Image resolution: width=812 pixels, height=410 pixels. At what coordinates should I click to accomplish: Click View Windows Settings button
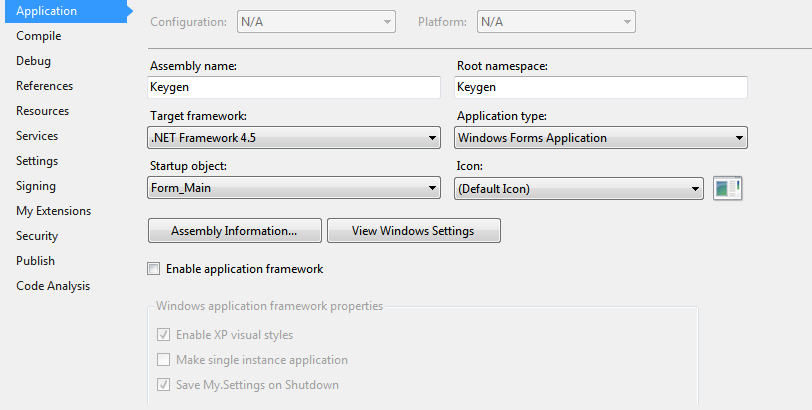413,231
